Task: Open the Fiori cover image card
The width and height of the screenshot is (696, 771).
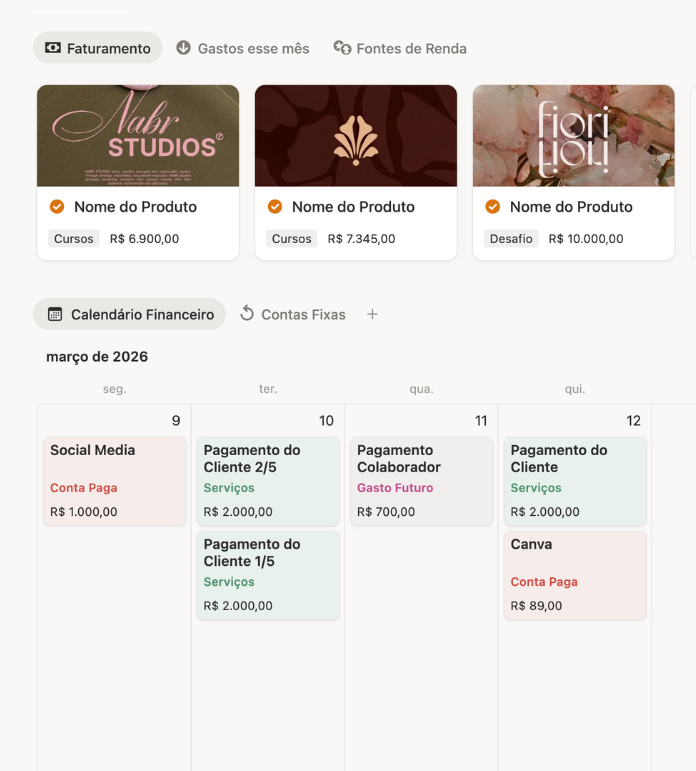Action: [x=573, y=136]
